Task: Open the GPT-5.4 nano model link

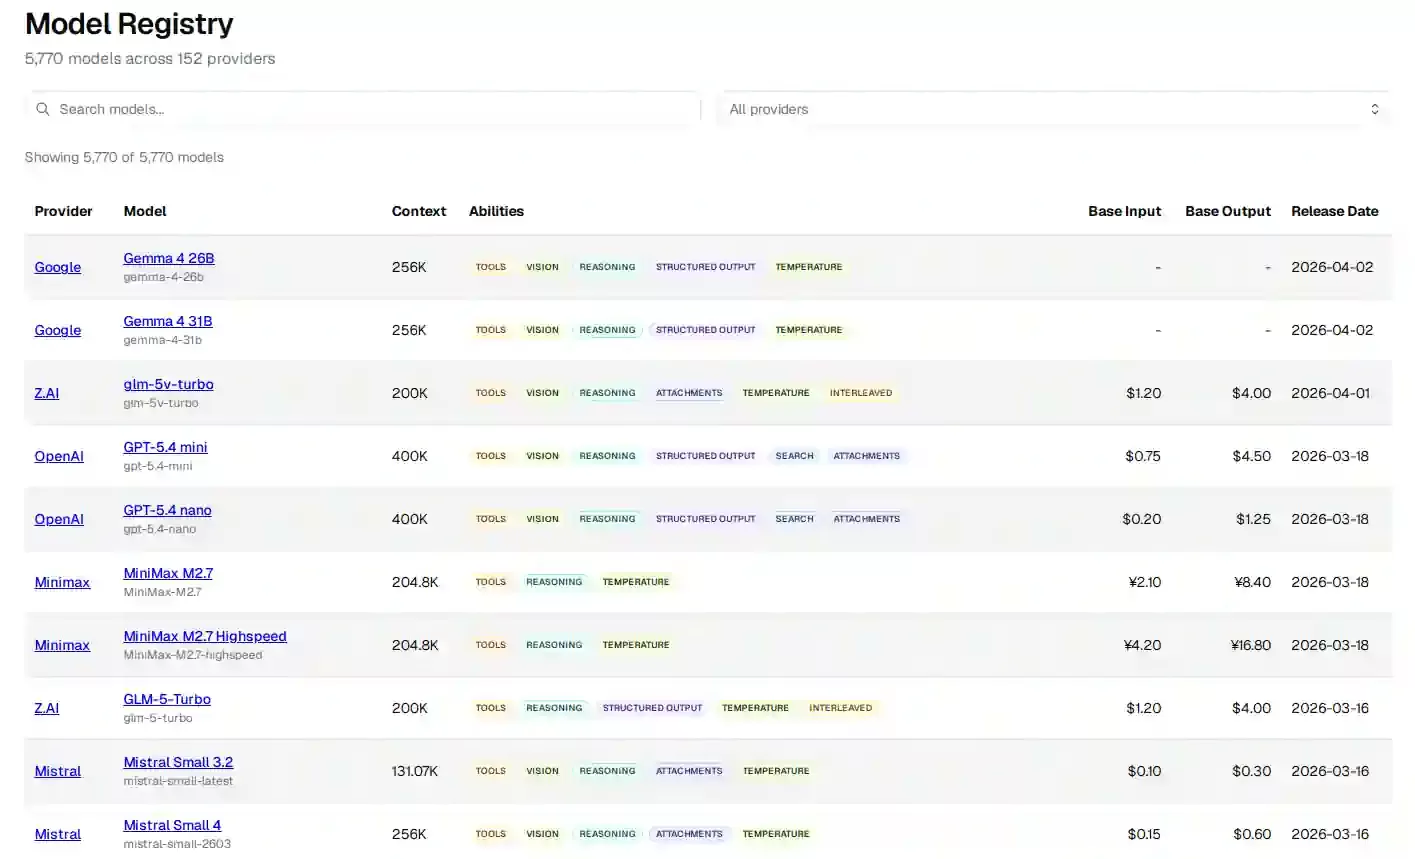Action: pos(167,510)
